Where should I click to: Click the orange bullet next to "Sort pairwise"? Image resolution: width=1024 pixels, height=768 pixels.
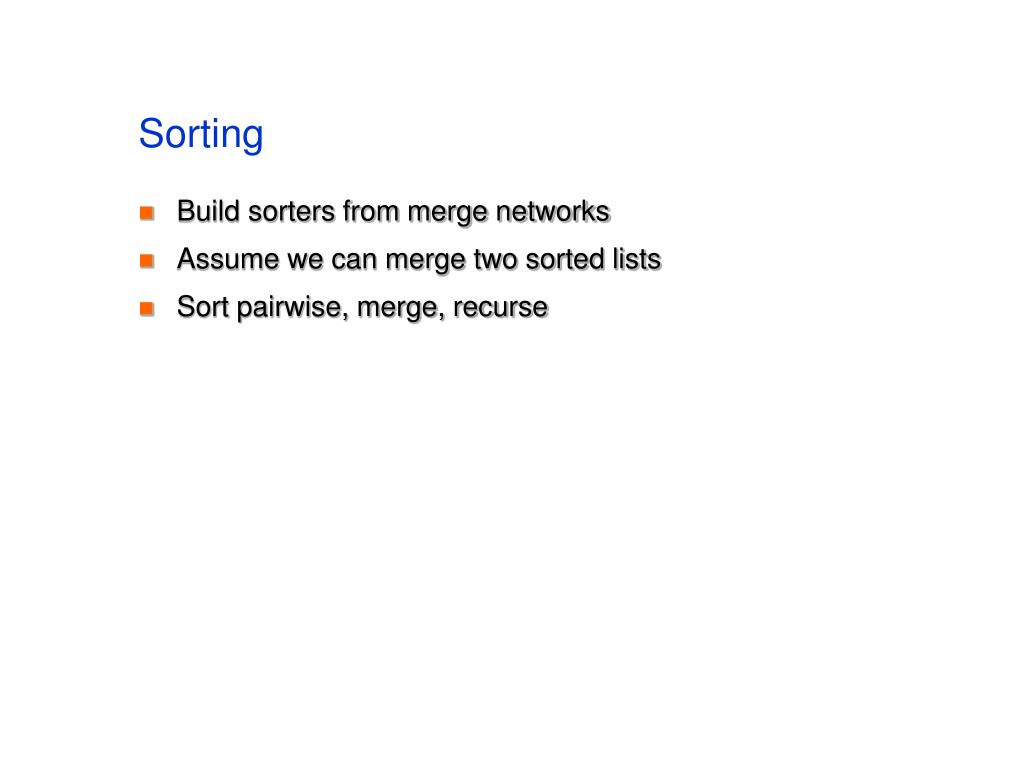click(147, 308)
